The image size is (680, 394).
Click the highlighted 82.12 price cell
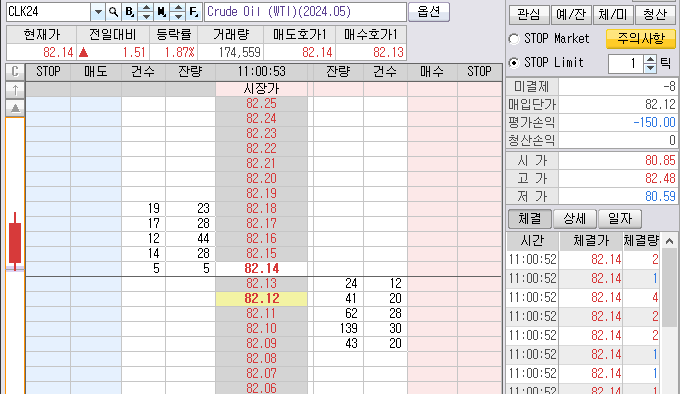262,299
